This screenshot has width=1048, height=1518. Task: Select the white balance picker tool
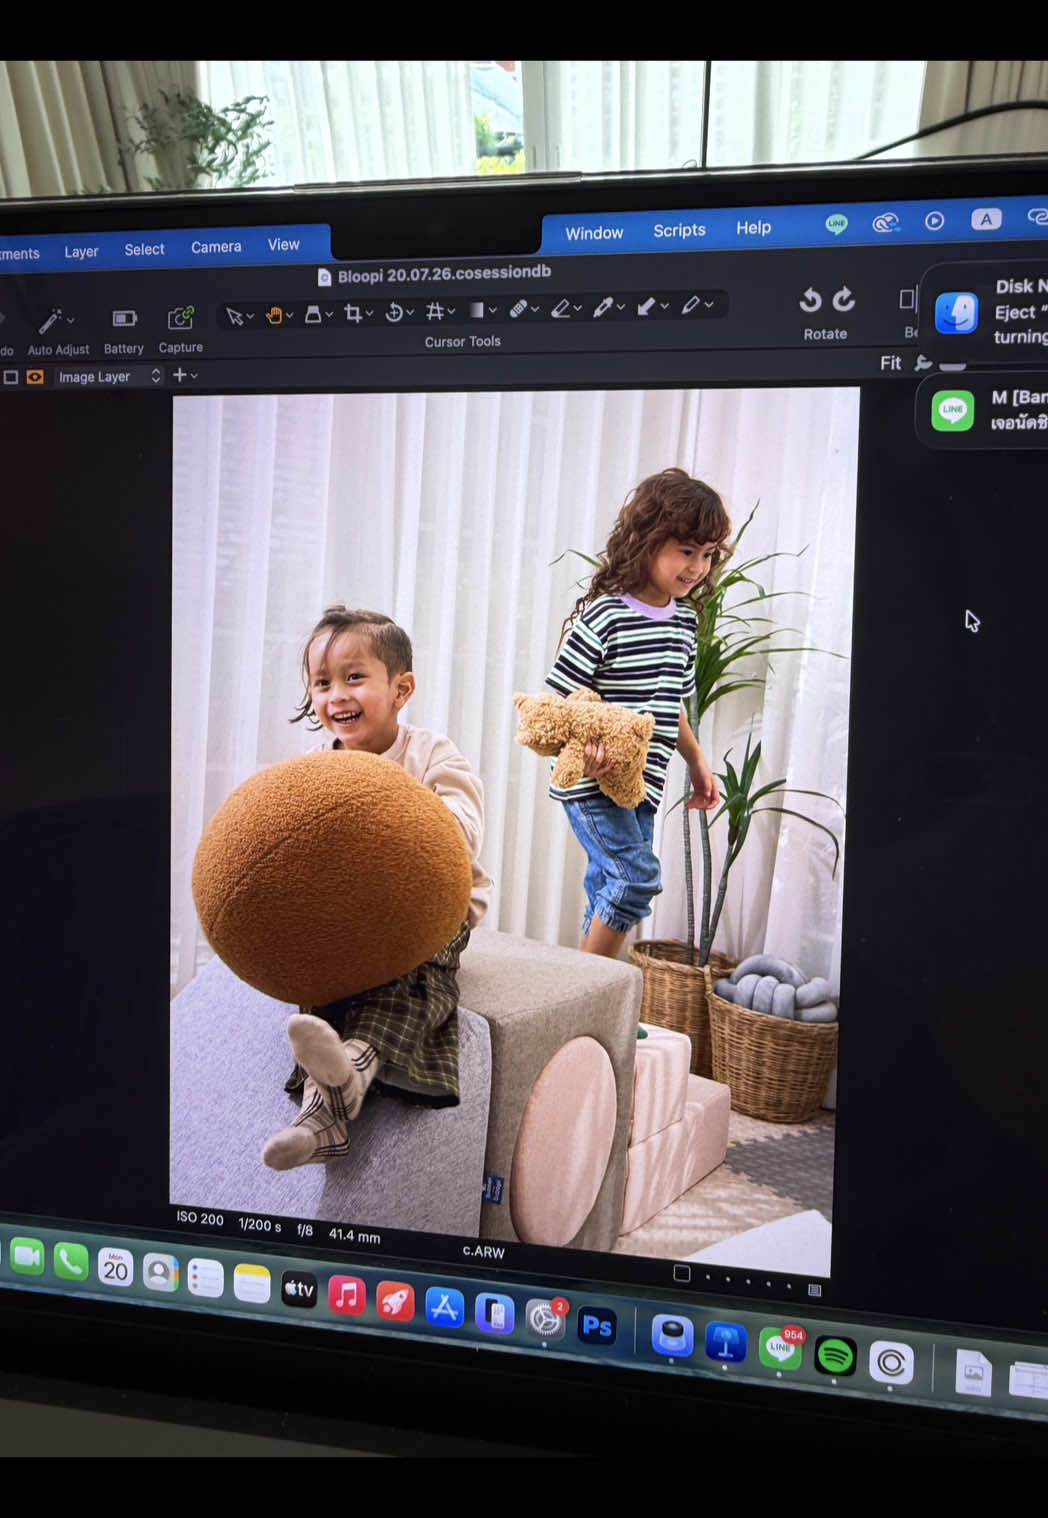point(603,307)
